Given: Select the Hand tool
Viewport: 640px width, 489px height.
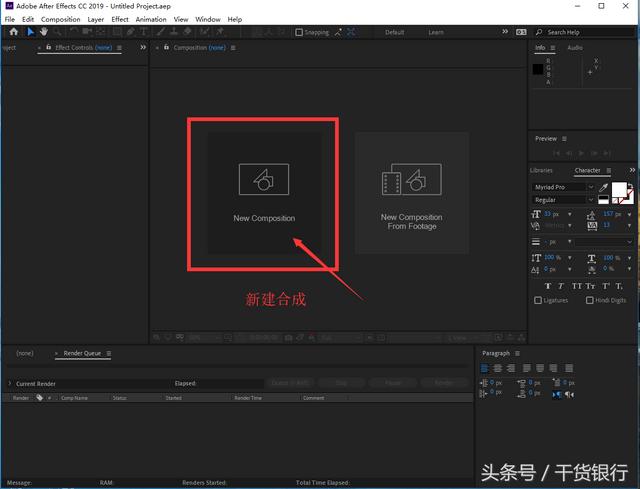Looking at the screenshot, I should [44, 32].
